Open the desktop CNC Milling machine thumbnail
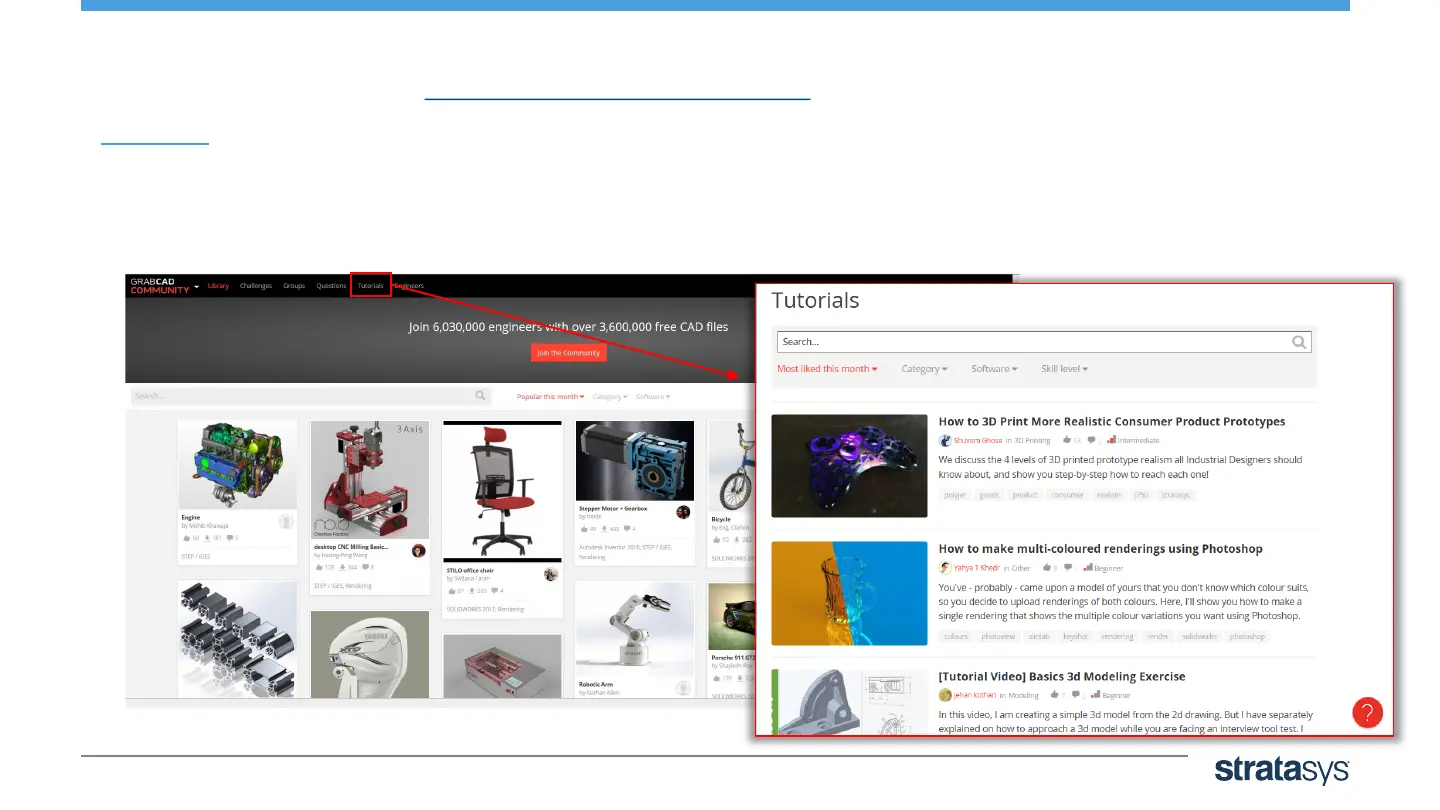Image resolution: width=1440 pixels, height=810 pixels. (370, 480)
